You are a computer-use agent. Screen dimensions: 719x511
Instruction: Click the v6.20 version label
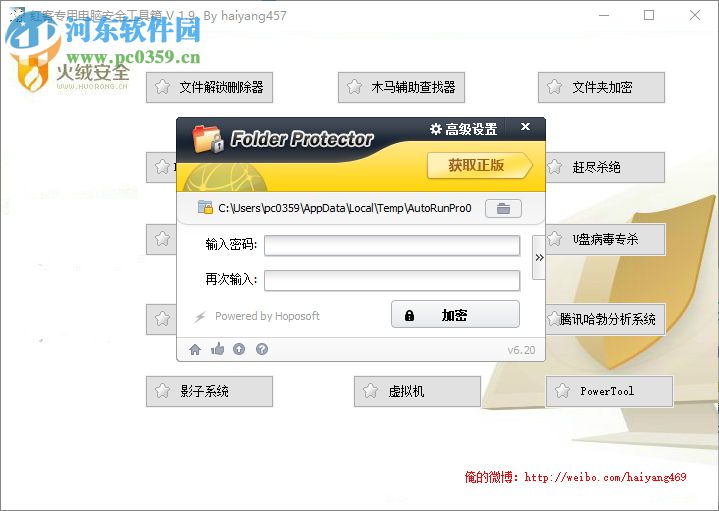521,350
